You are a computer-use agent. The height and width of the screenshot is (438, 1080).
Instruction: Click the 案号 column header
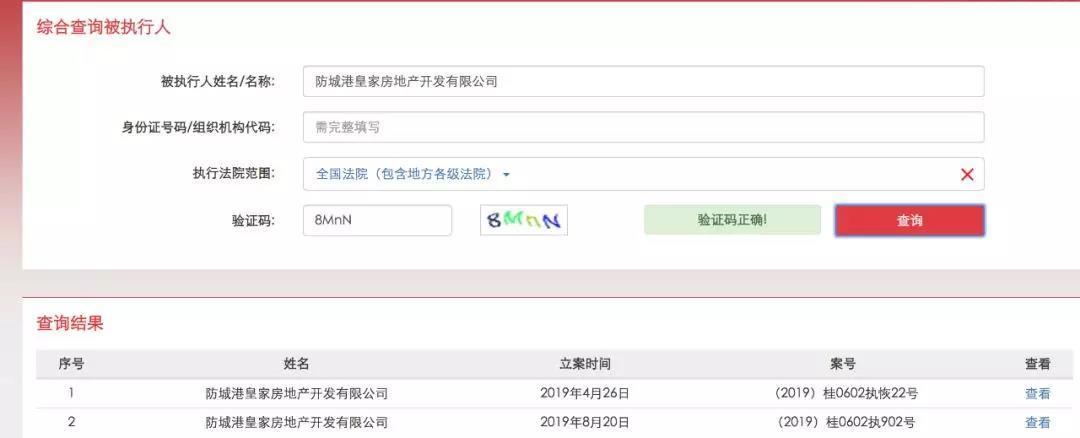[x=843, y=364]
